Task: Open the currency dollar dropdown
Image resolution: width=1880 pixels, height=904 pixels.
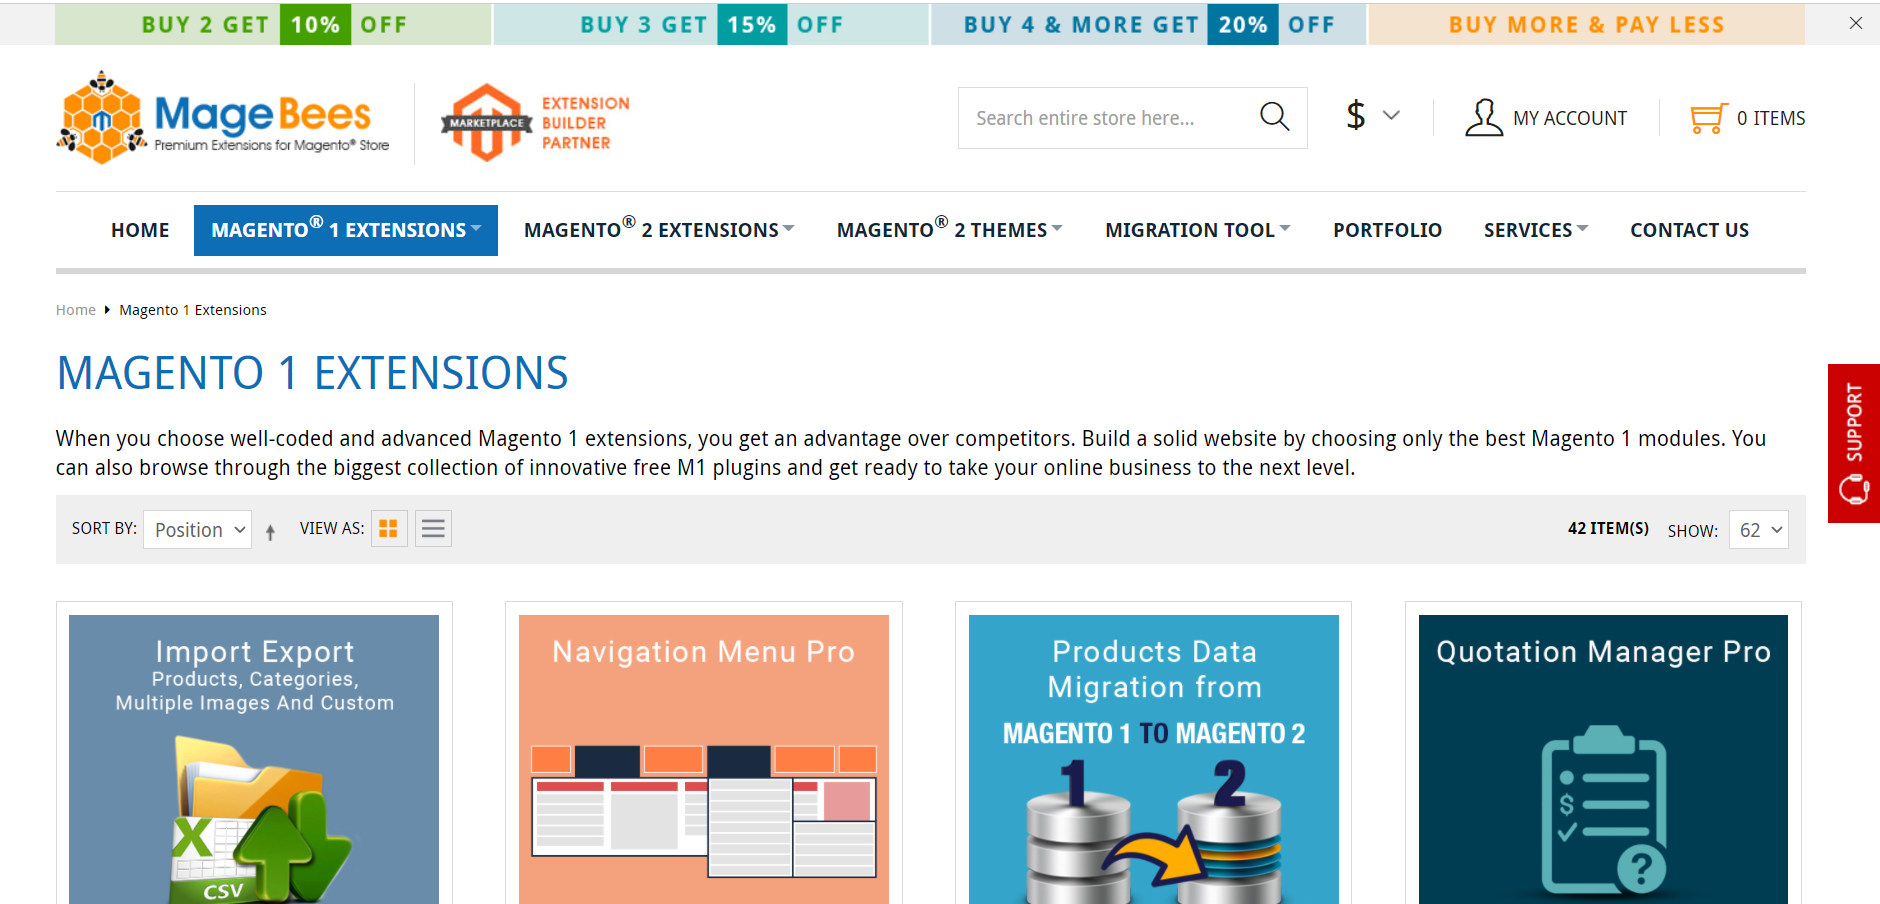Action: pos(1372,115)
